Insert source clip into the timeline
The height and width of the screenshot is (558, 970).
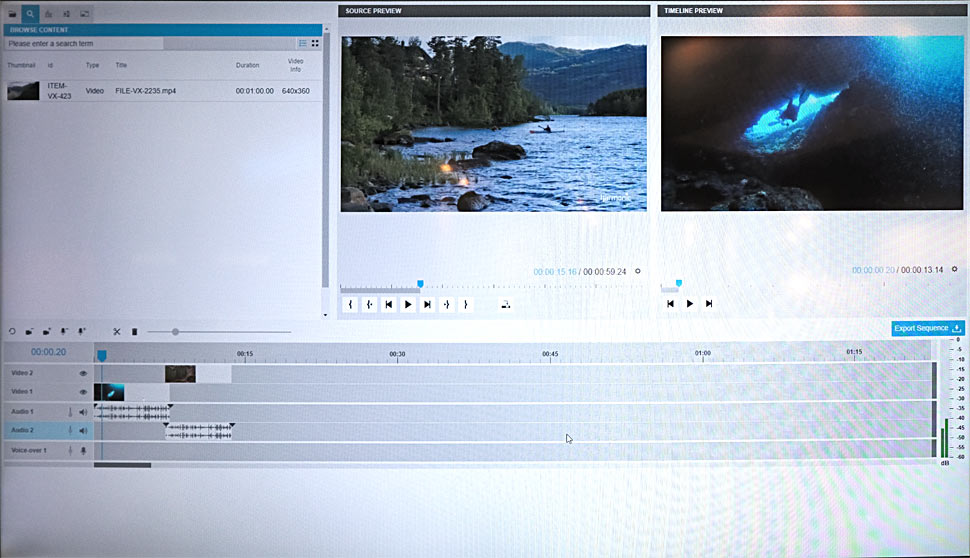506,305
